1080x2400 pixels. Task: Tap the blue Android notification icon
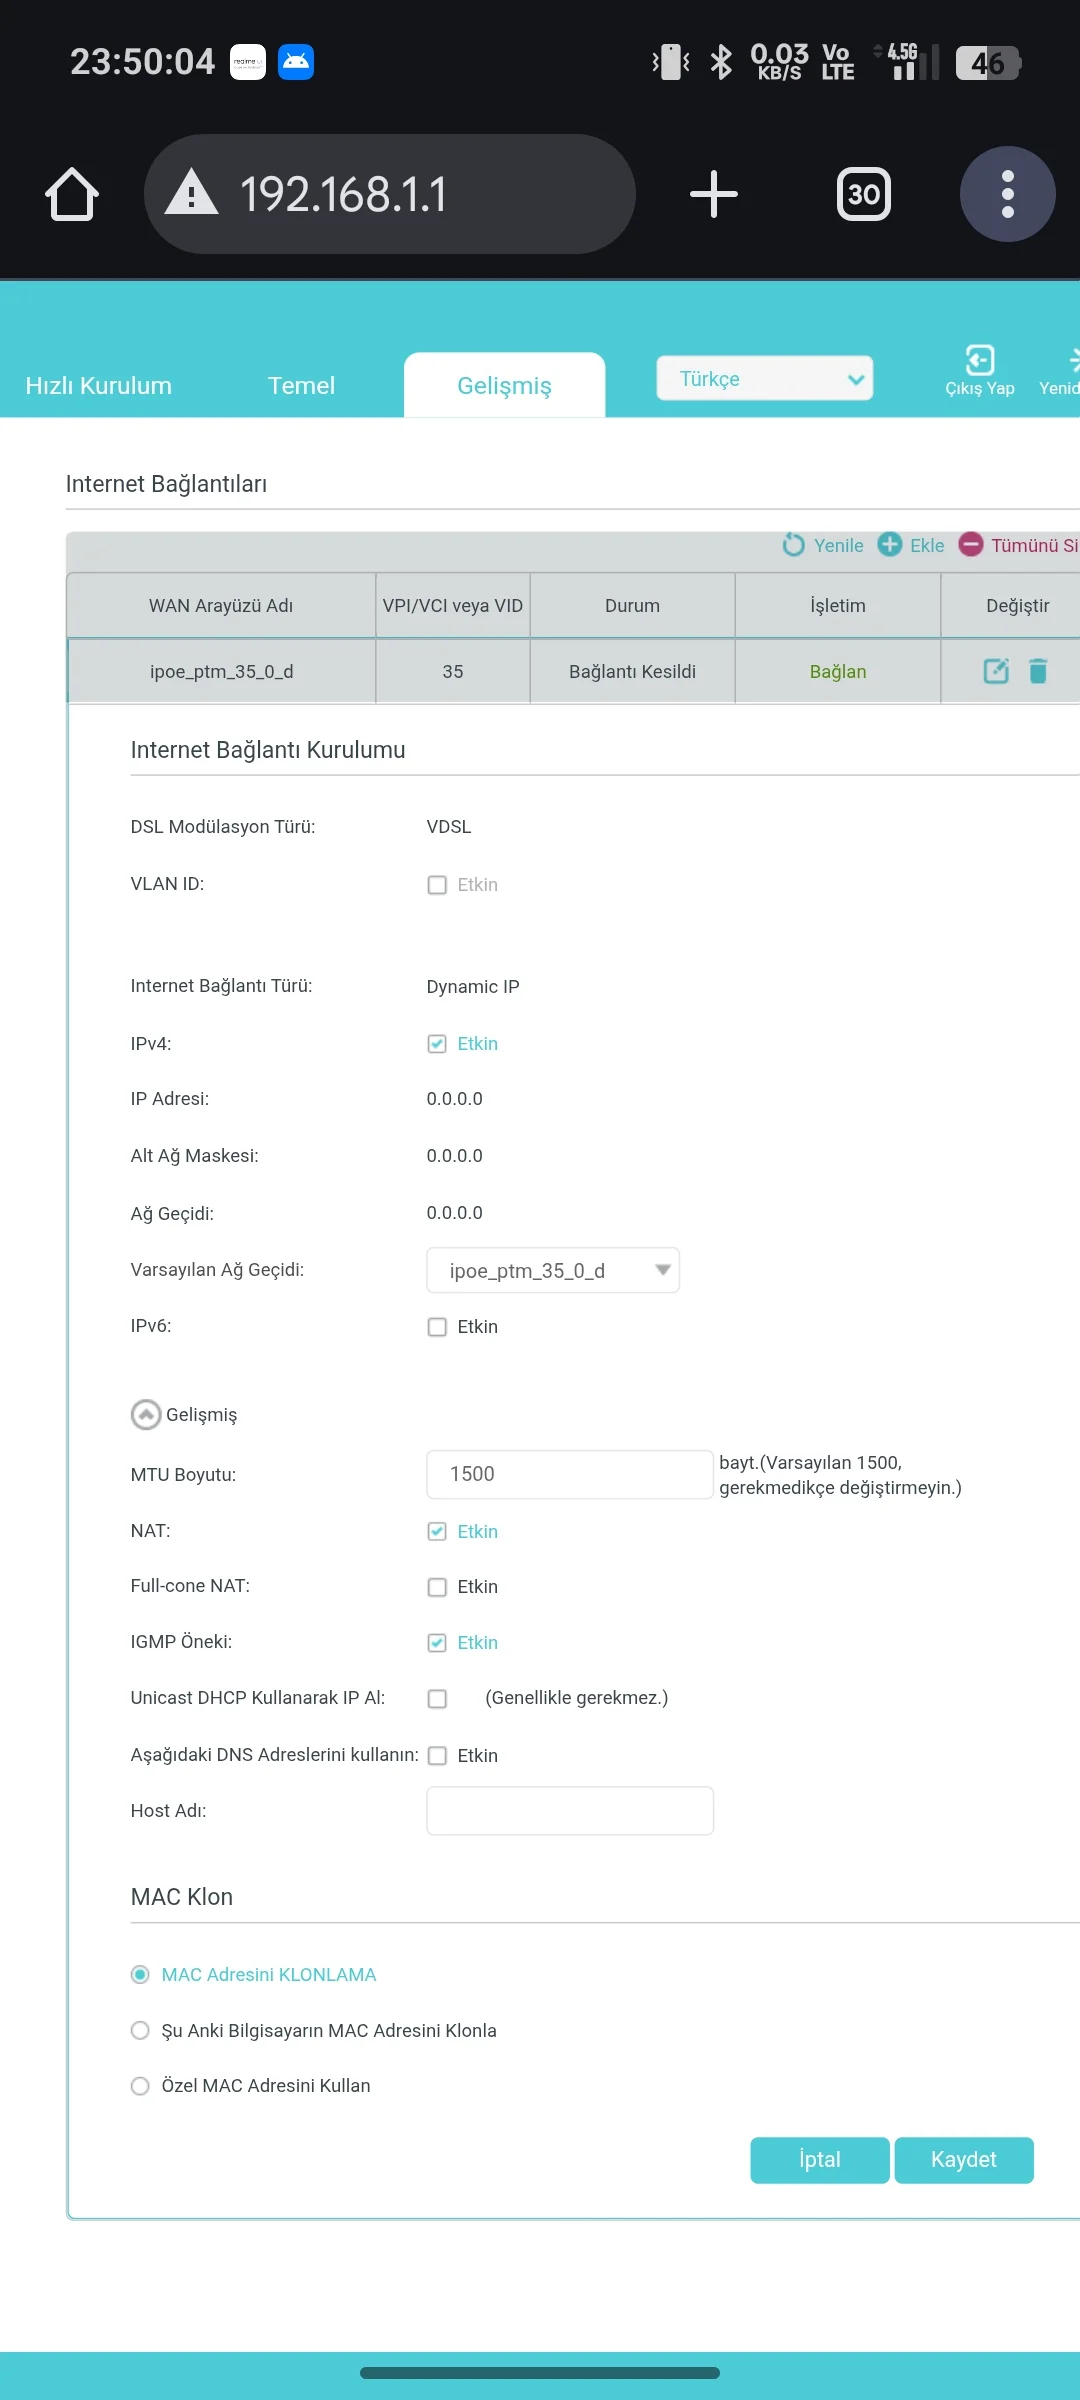pos(296,62)
